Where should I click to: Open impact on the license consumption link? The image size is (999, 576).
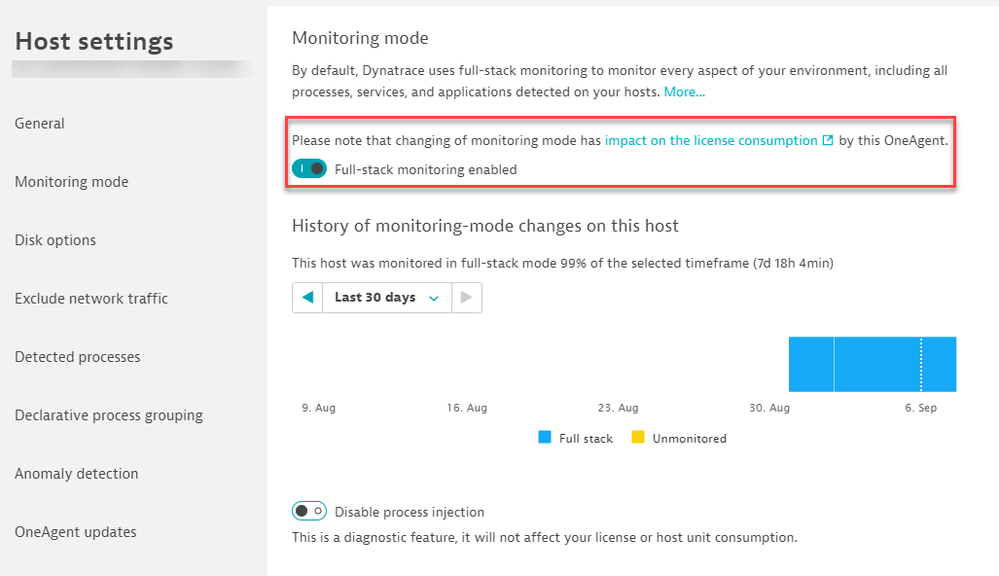(711, 141)
